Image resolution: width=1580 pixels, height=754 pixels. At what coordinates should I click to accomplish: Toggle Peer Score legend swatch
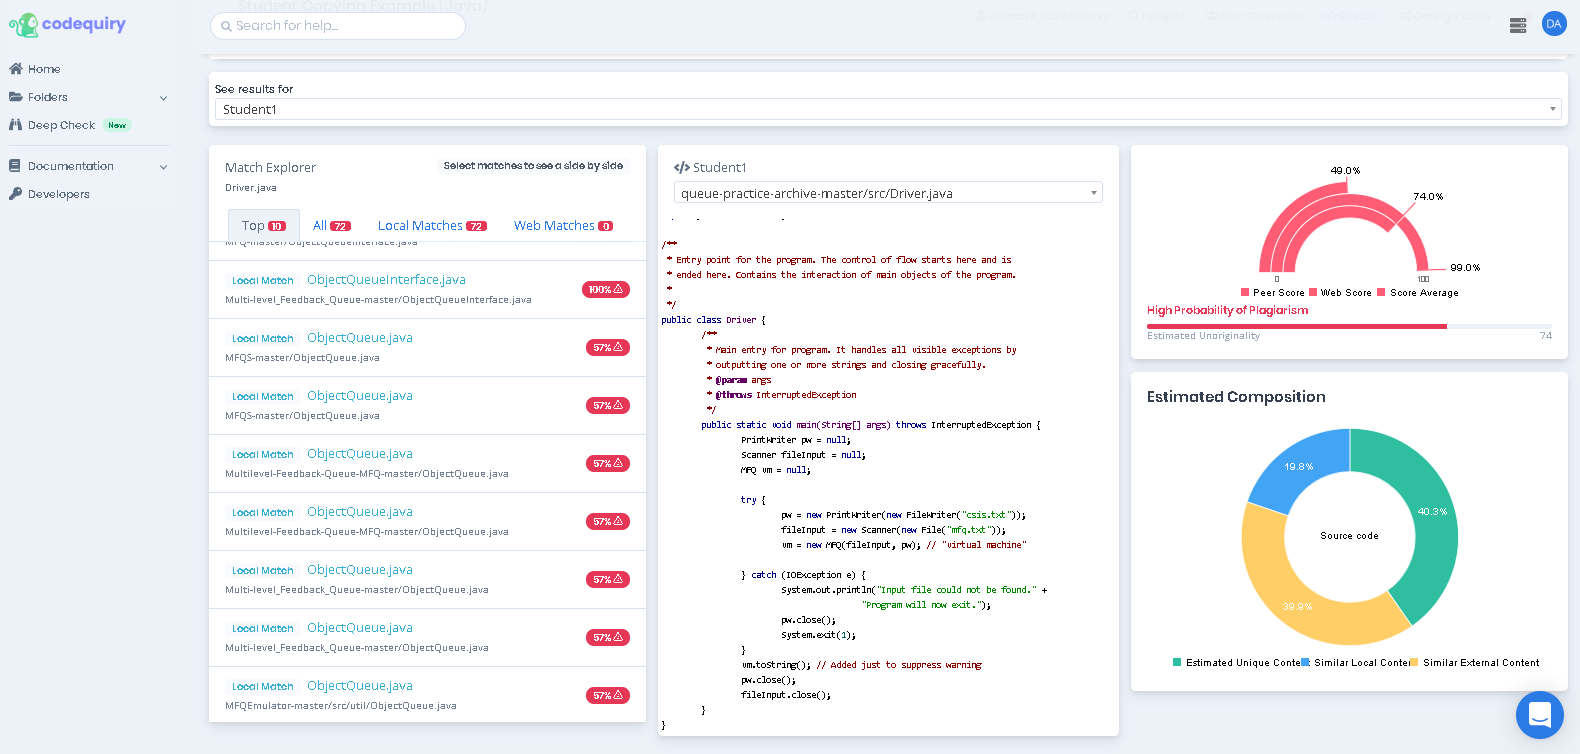click(1245, 292)
